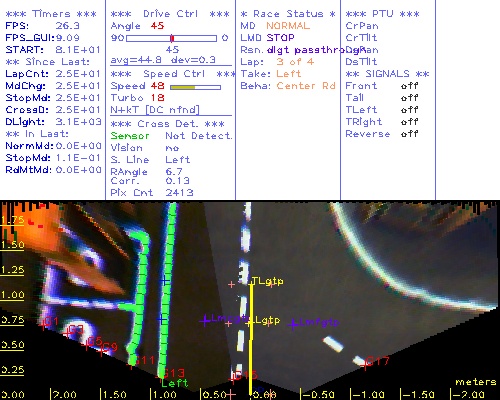
Task: Click the SIGNALS section header
Action: 387,74
